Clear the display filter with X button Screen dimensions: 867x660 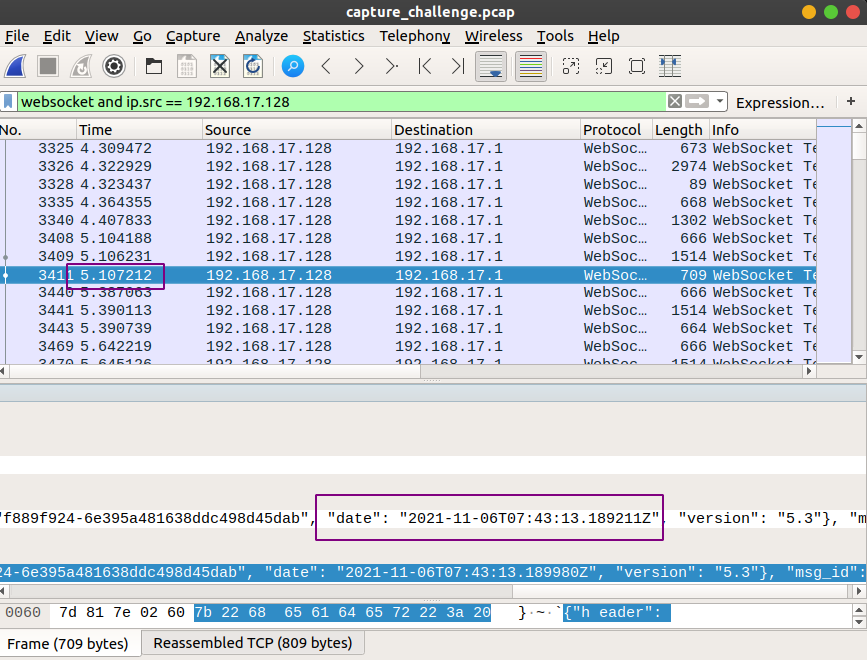(675, 102)
